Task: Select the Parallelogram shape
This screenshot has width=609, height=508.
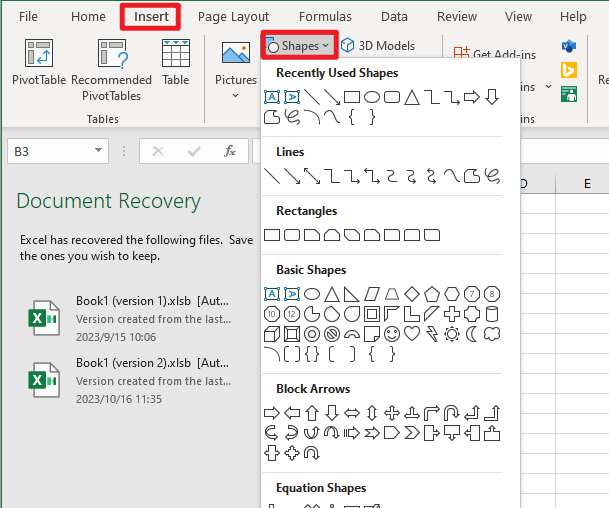Action: click(372, 294)
